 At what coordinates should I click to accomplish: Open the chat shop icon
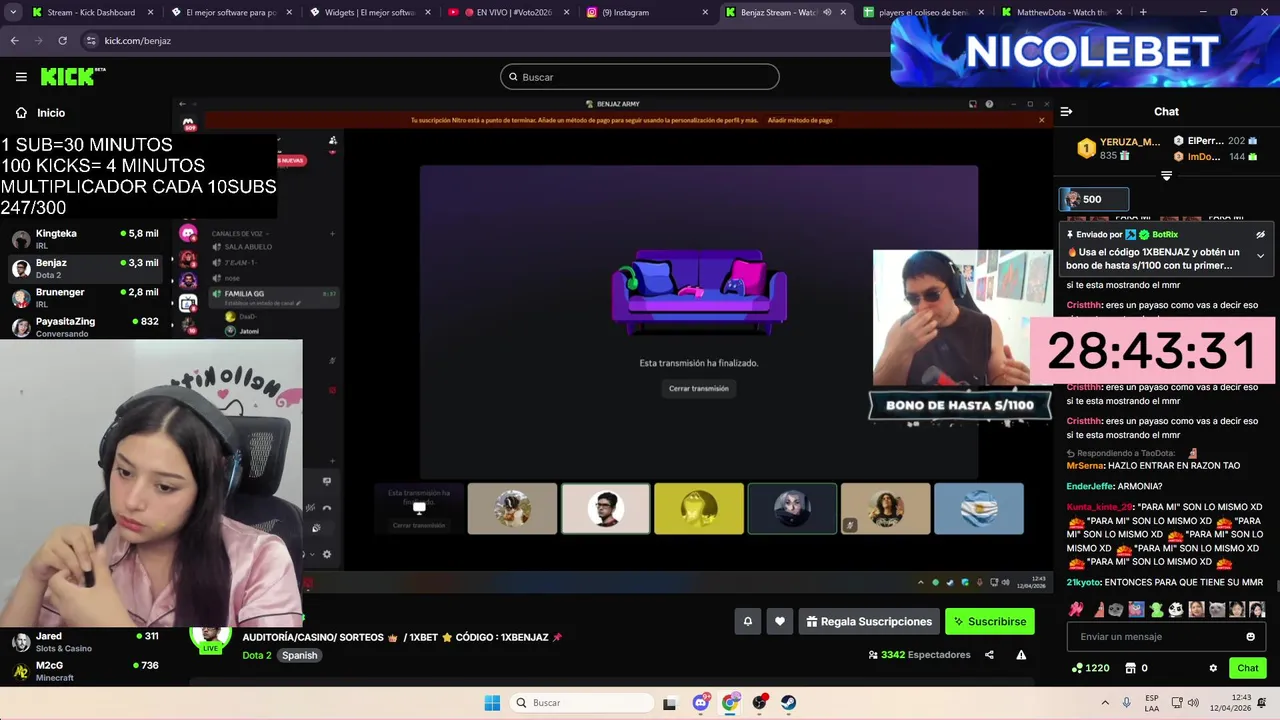pos(1131,668)
